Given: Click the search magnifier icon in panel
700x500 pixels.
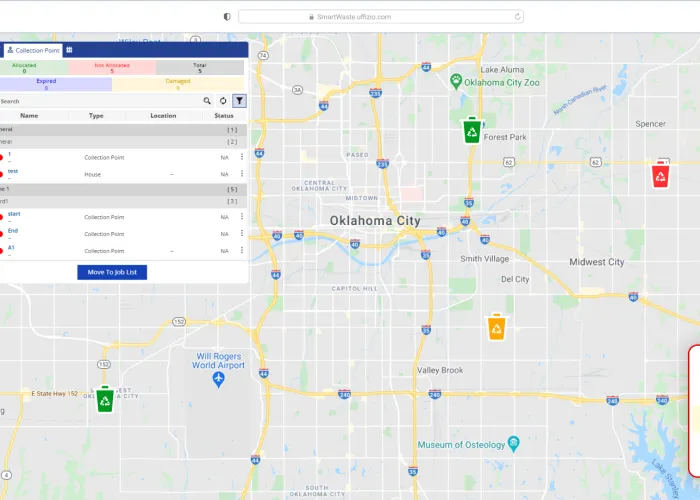Looking at the screenshot, I should point(207,101).
